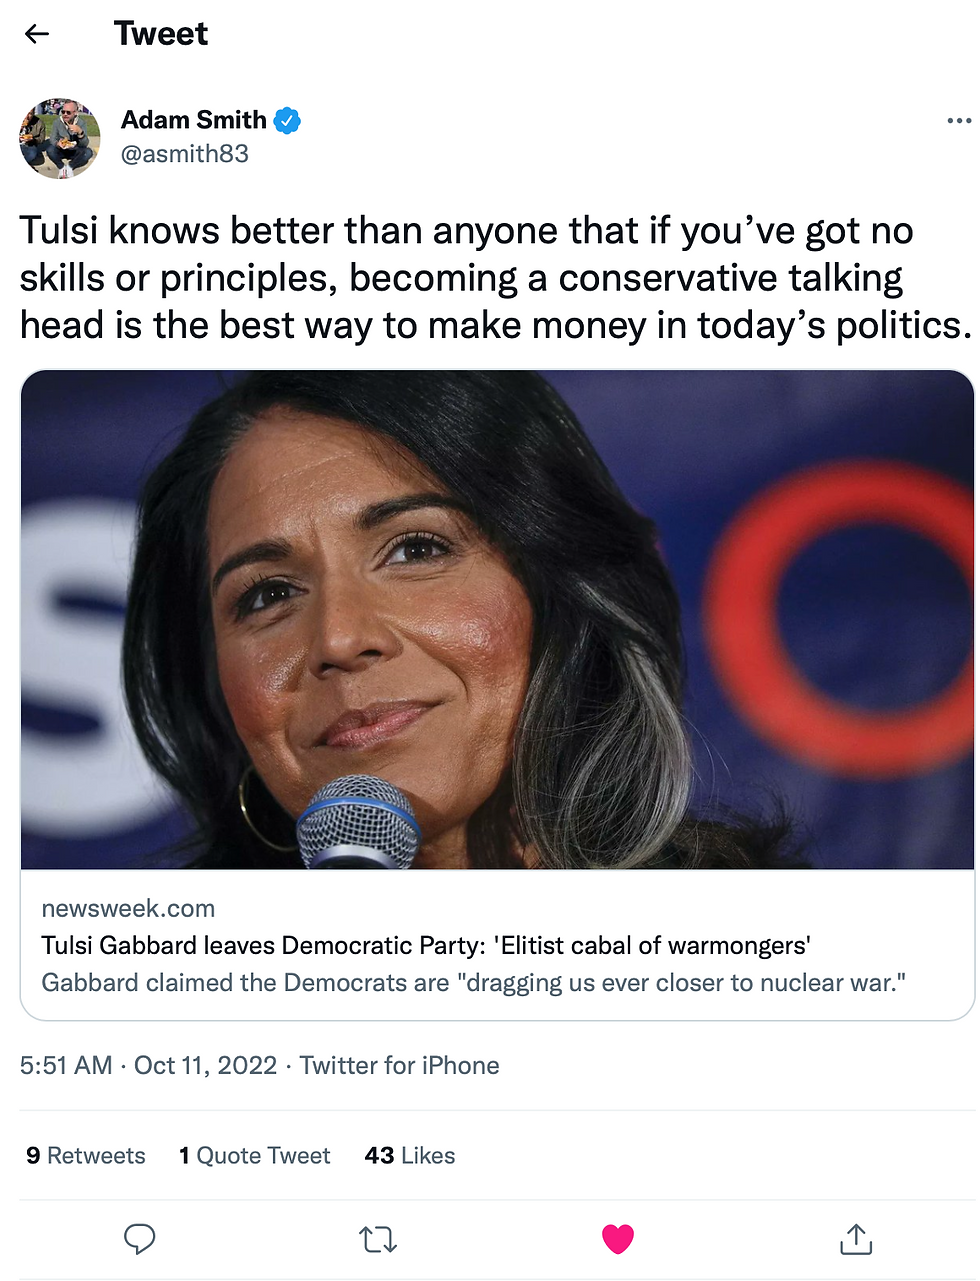Screen dimensions: 980x1281
Task: Click the 5:51 AM · Oct 11, 2022 timestamp
Action: pyautogui.click(x=148, y=1065)
